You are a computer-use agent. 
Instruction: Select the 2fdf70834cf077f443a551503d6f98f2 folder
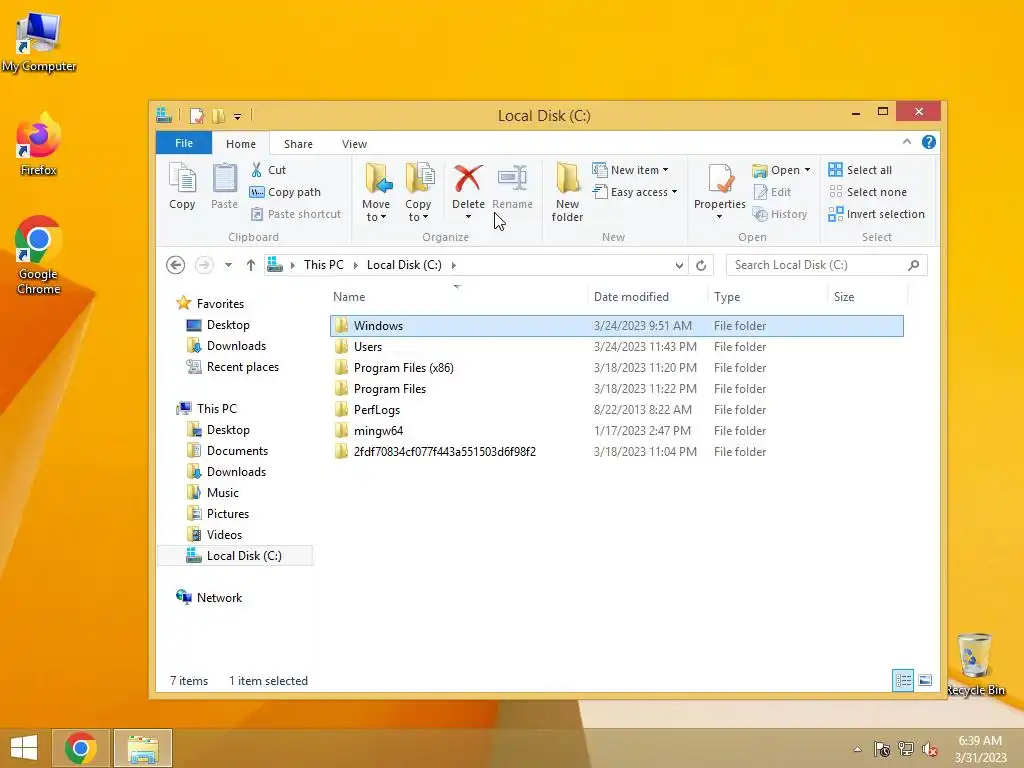point(616,451)
